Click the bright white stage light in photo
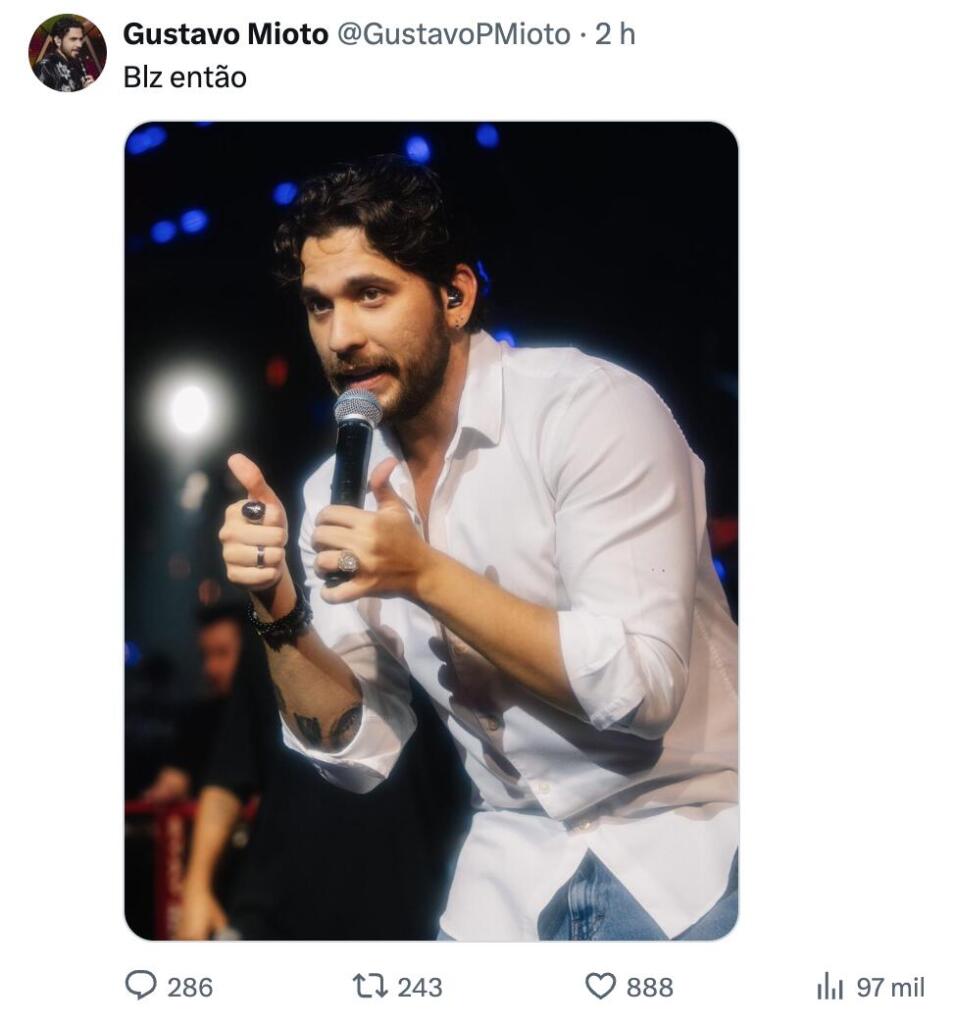The height and width of the screenshot is (1024, 955). point(189,409)
